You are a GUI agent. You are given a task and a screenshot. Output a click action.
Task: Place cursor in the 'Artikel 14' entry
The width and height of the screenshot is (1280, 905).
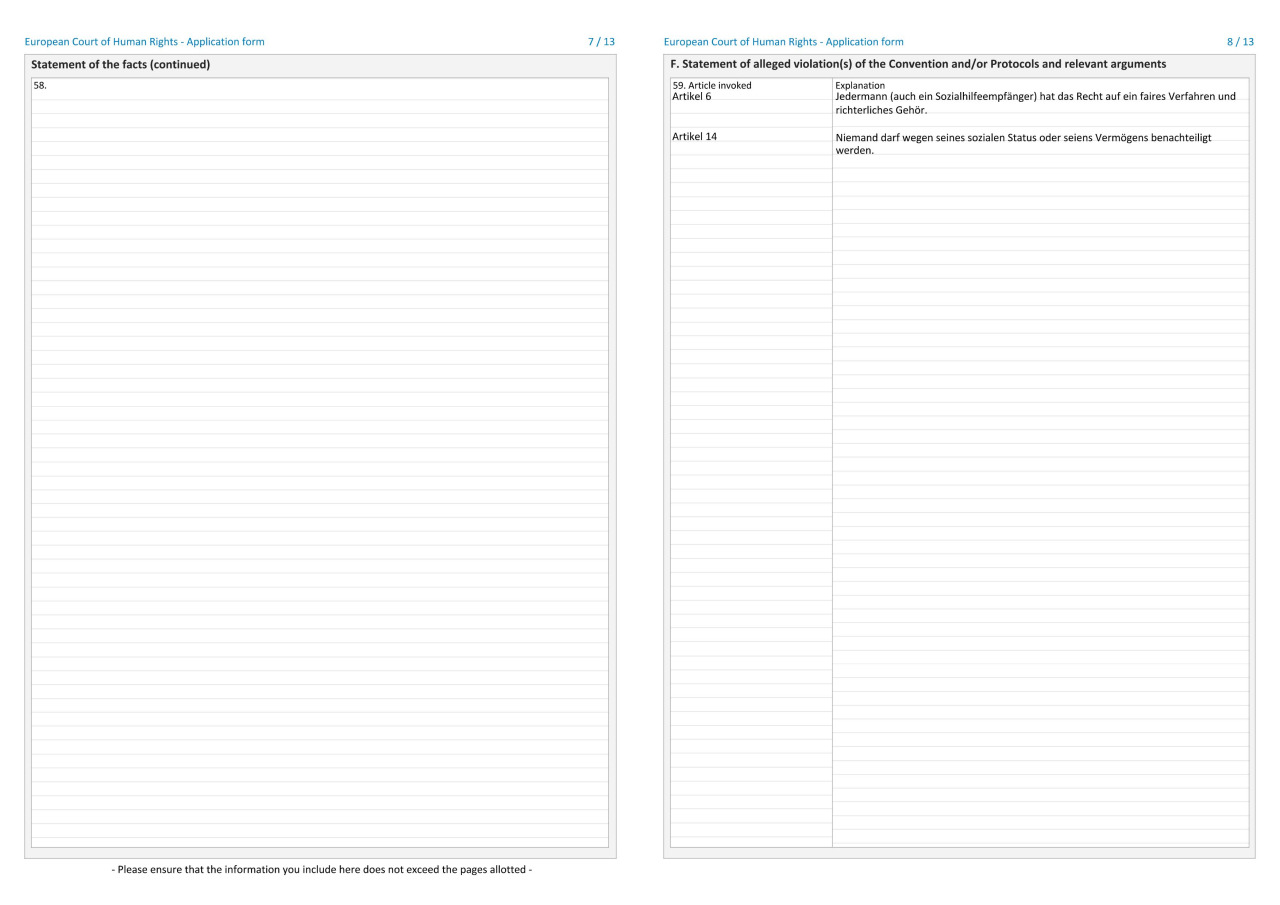click(x=695, y=137)
